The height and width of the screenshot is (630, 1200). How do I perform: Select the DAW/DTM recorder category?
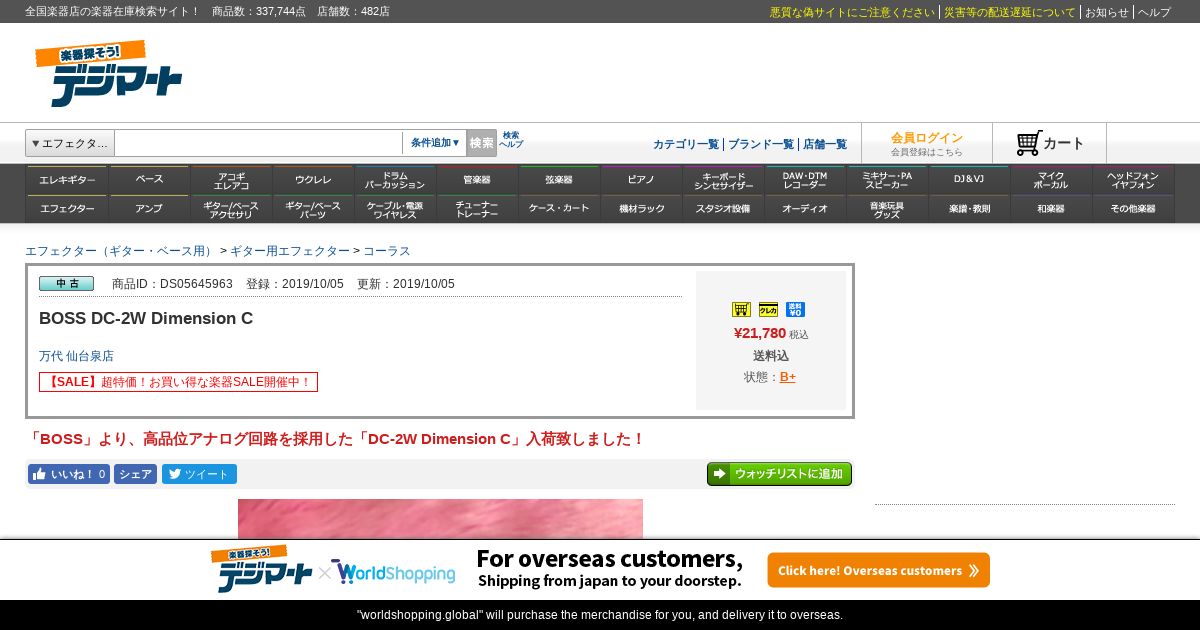click(805, 180)
